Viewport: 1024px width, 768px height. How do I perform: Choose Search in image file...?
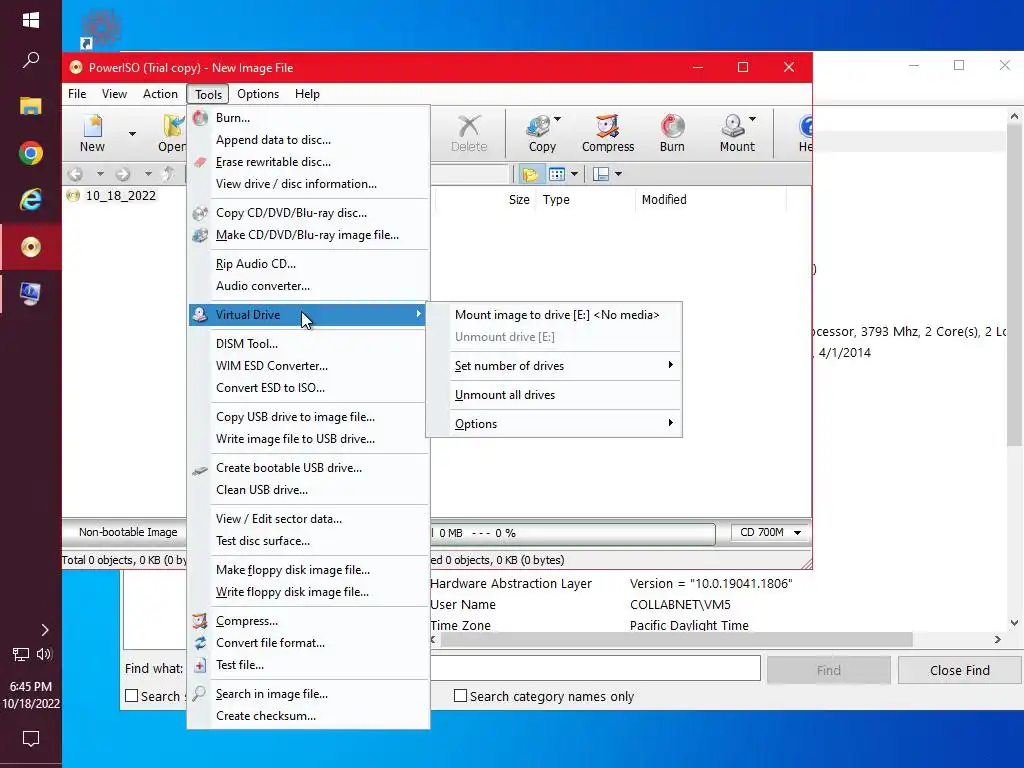pos(308,694)
